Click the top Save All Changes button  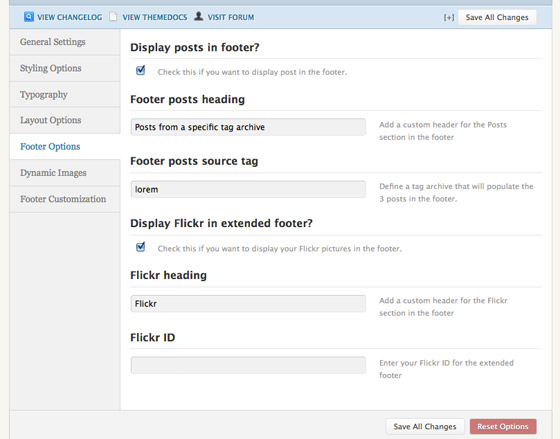[497, 18]
